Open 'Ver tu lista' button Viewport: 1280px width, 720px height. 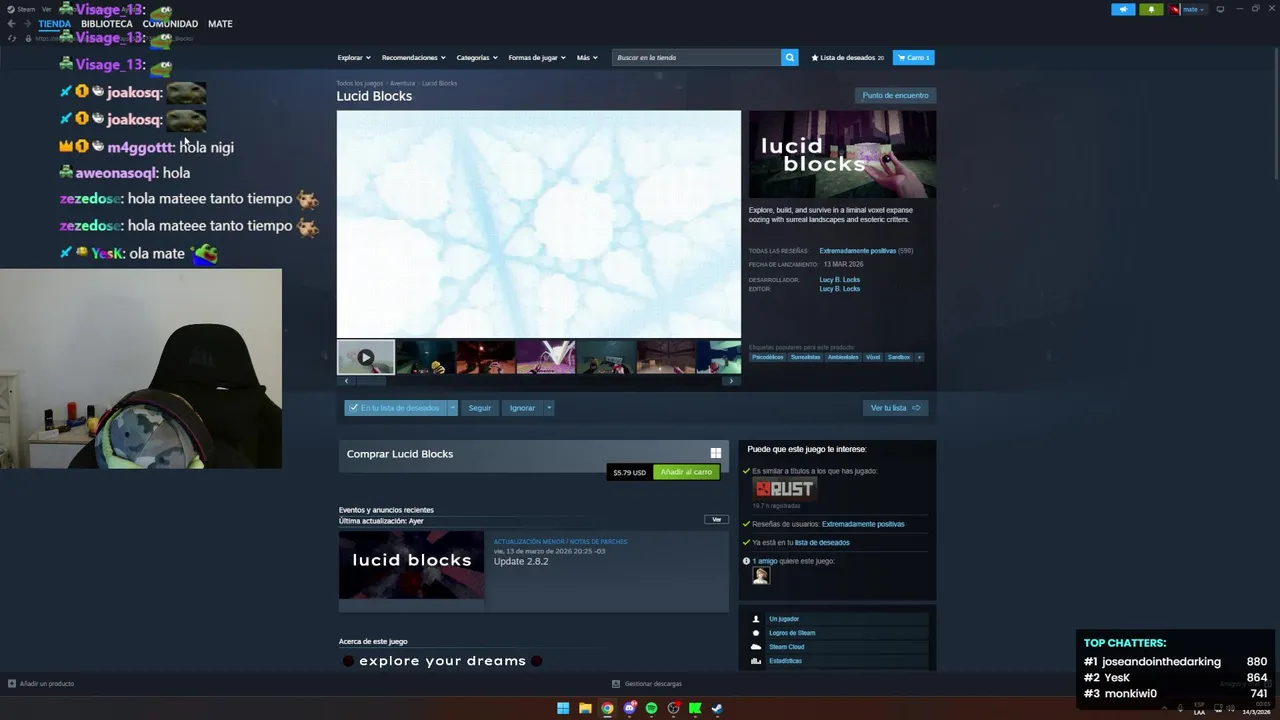coord(895,408)
